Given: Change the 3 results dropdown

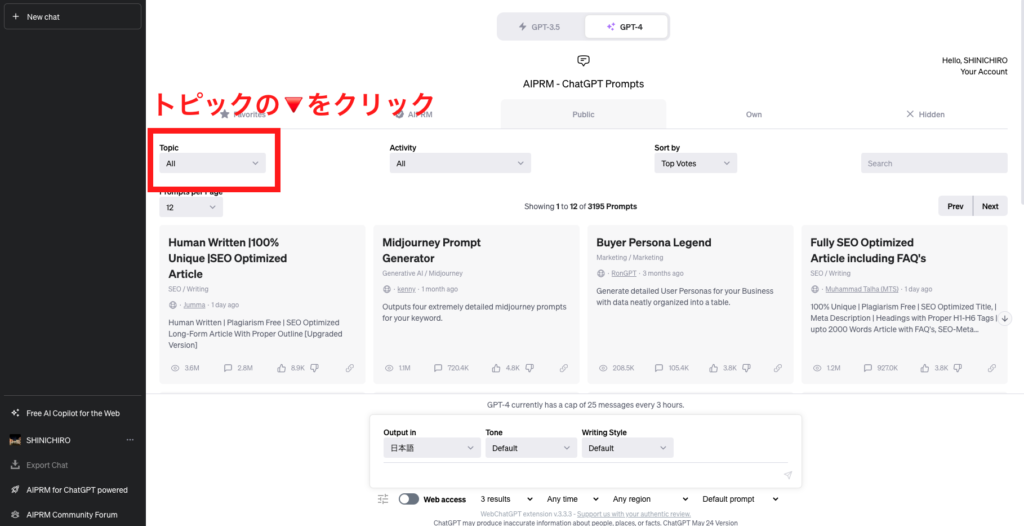Looking at the screenshot, I should 507,499.
